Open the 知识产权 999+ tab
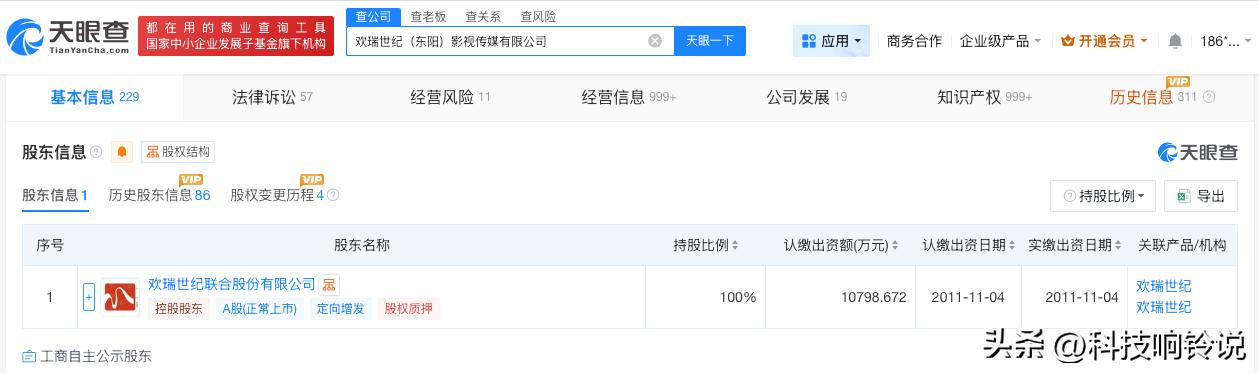Screen dimensions: 1259x373 [985, 97]
